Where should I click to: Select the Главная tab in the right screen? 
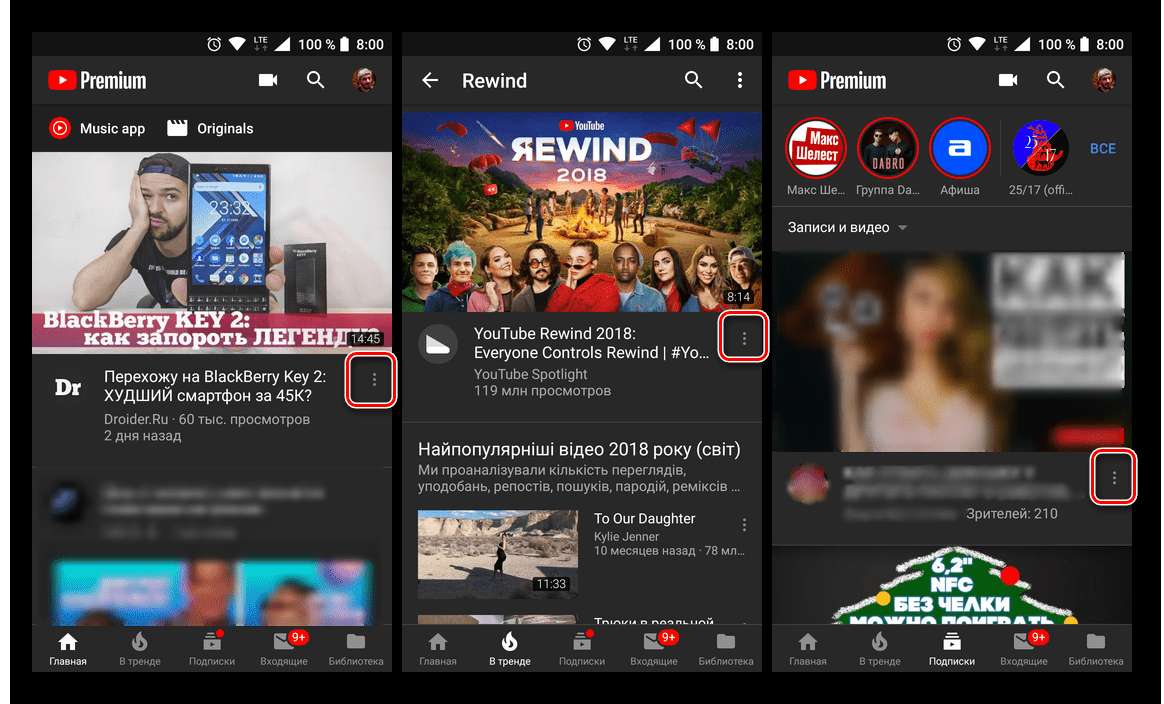808,648
